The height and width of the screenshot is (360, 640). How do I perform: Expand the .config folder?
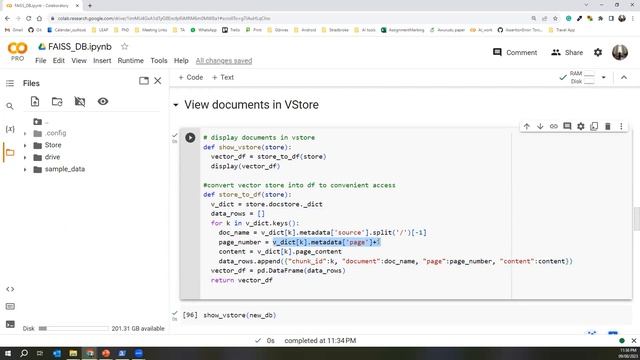(25, 133)
